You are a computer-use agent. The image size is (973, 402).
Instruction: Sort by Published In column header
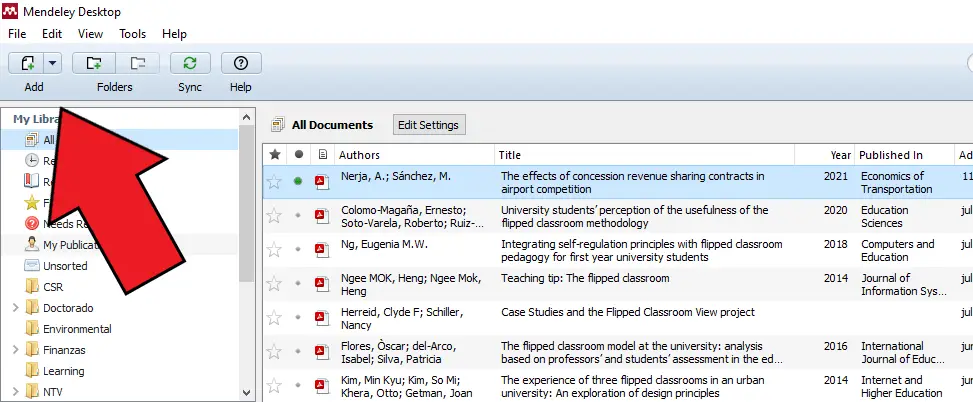click(x=904, y=155)
